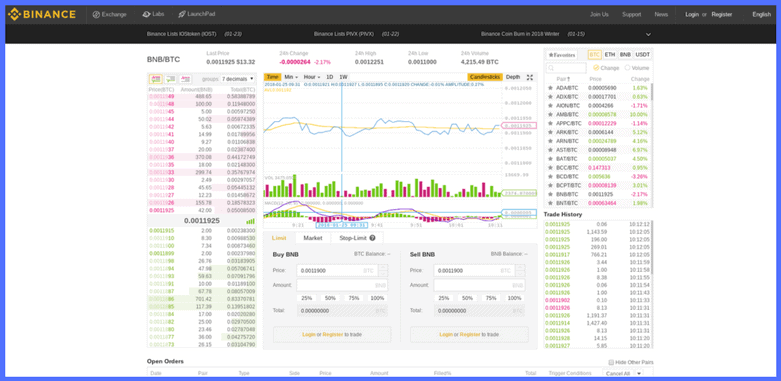781x381 pixels.
Task: Set Buy amount to 25%
Action: pos(306,298)
